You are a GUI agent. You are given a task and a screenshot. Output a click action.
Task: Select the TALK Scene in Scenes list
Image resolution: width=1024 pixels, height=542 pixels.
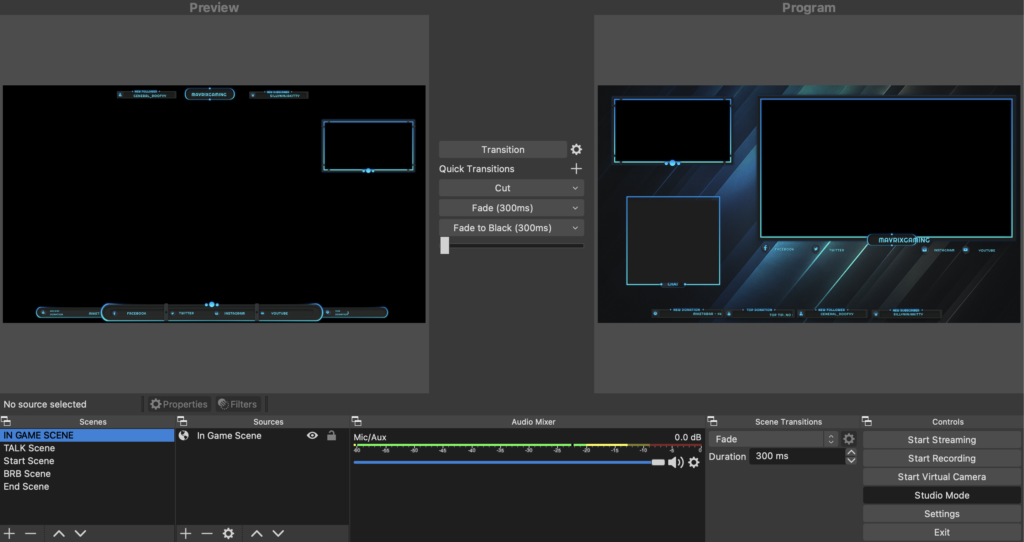coord(29,448)
